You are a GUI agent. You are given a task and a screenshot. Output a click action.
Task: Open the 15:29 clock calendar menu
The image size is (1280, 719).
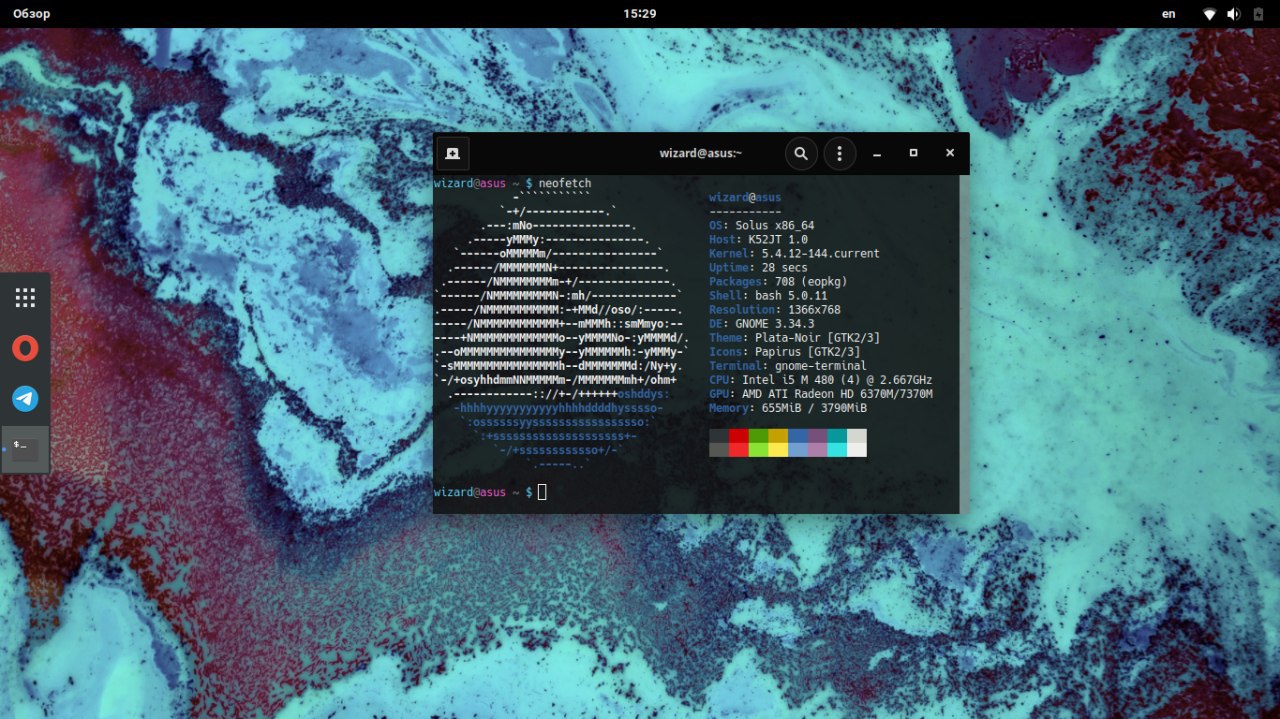coord(640,14)
